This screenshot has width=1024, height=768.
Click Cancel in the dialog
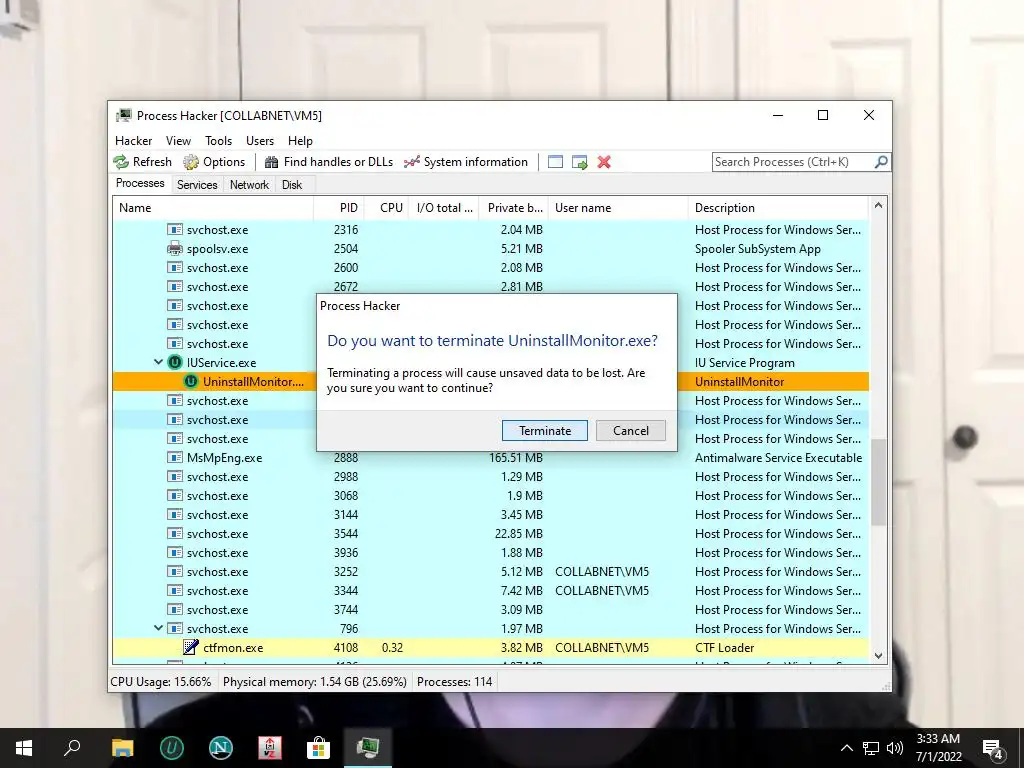coord(631,430)
